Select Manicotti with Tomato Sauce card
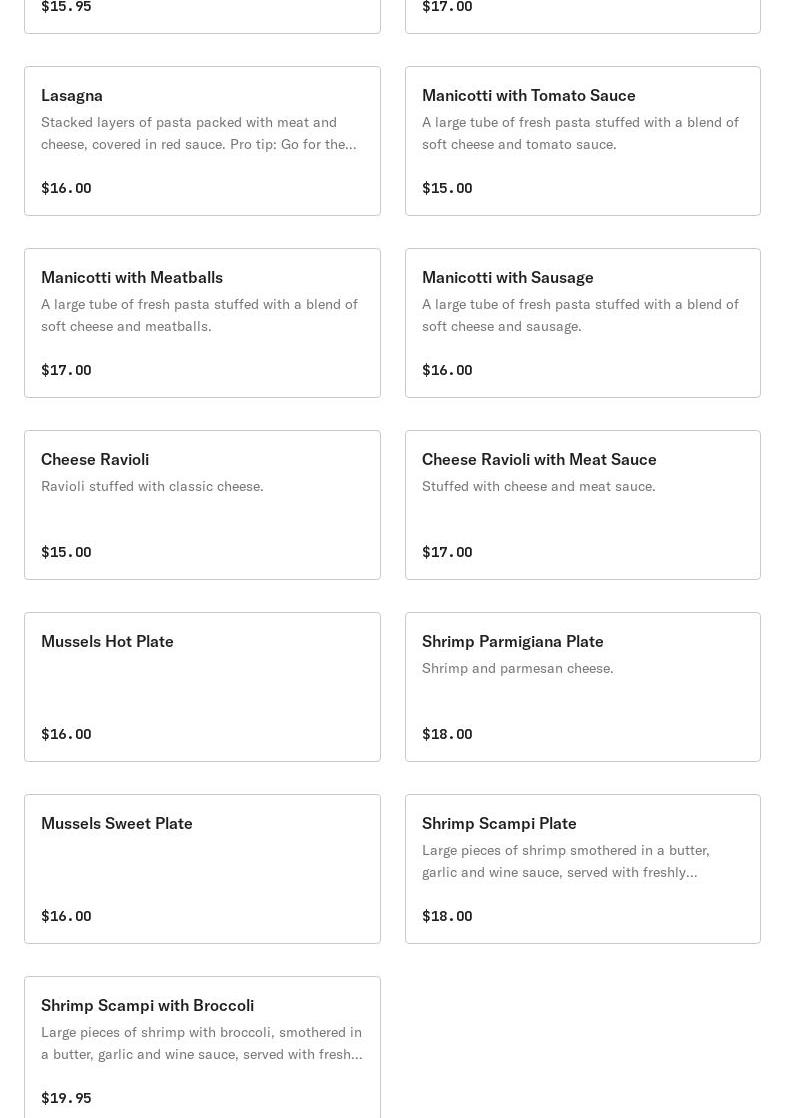 [582, 141]
